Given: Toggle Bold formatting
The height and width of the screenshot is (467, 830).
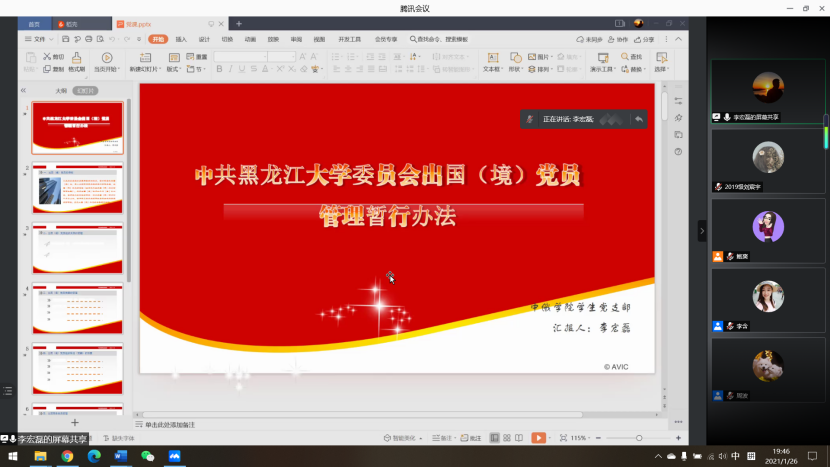Looking at the screenshot, I should coord(219,69).
